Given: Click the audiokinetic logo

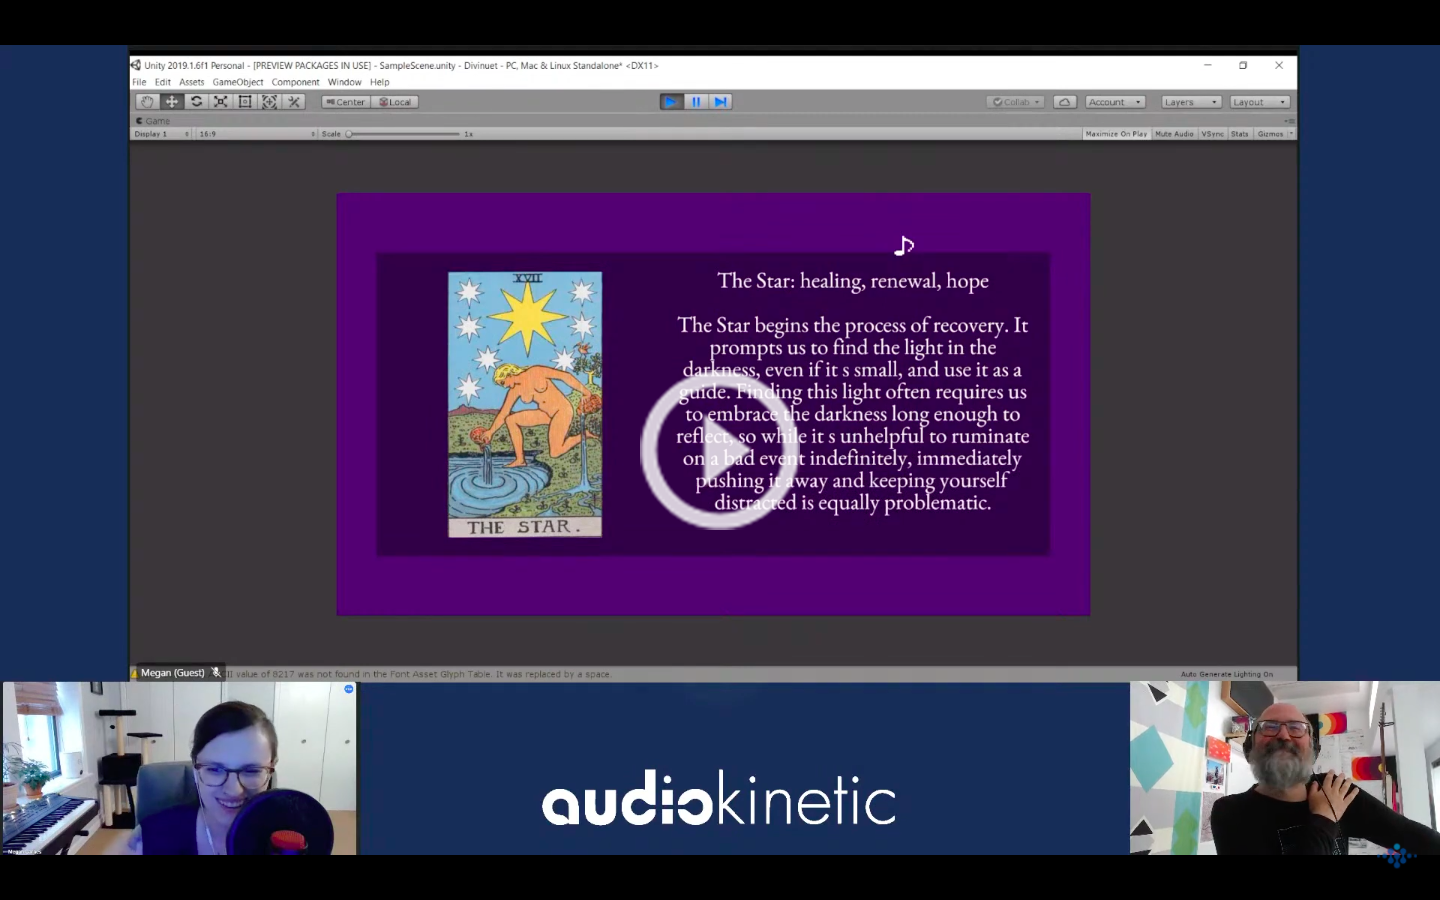Looking at the screenshot, I should 719,799.
